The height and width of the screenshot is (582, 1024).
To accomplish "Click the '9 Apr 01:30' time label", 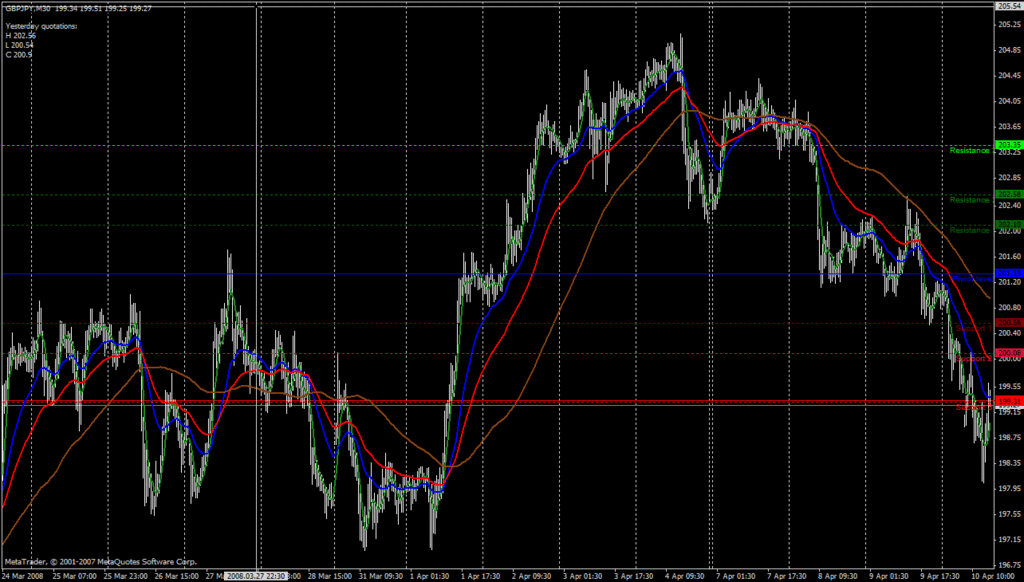I will (x=889, y=577).
